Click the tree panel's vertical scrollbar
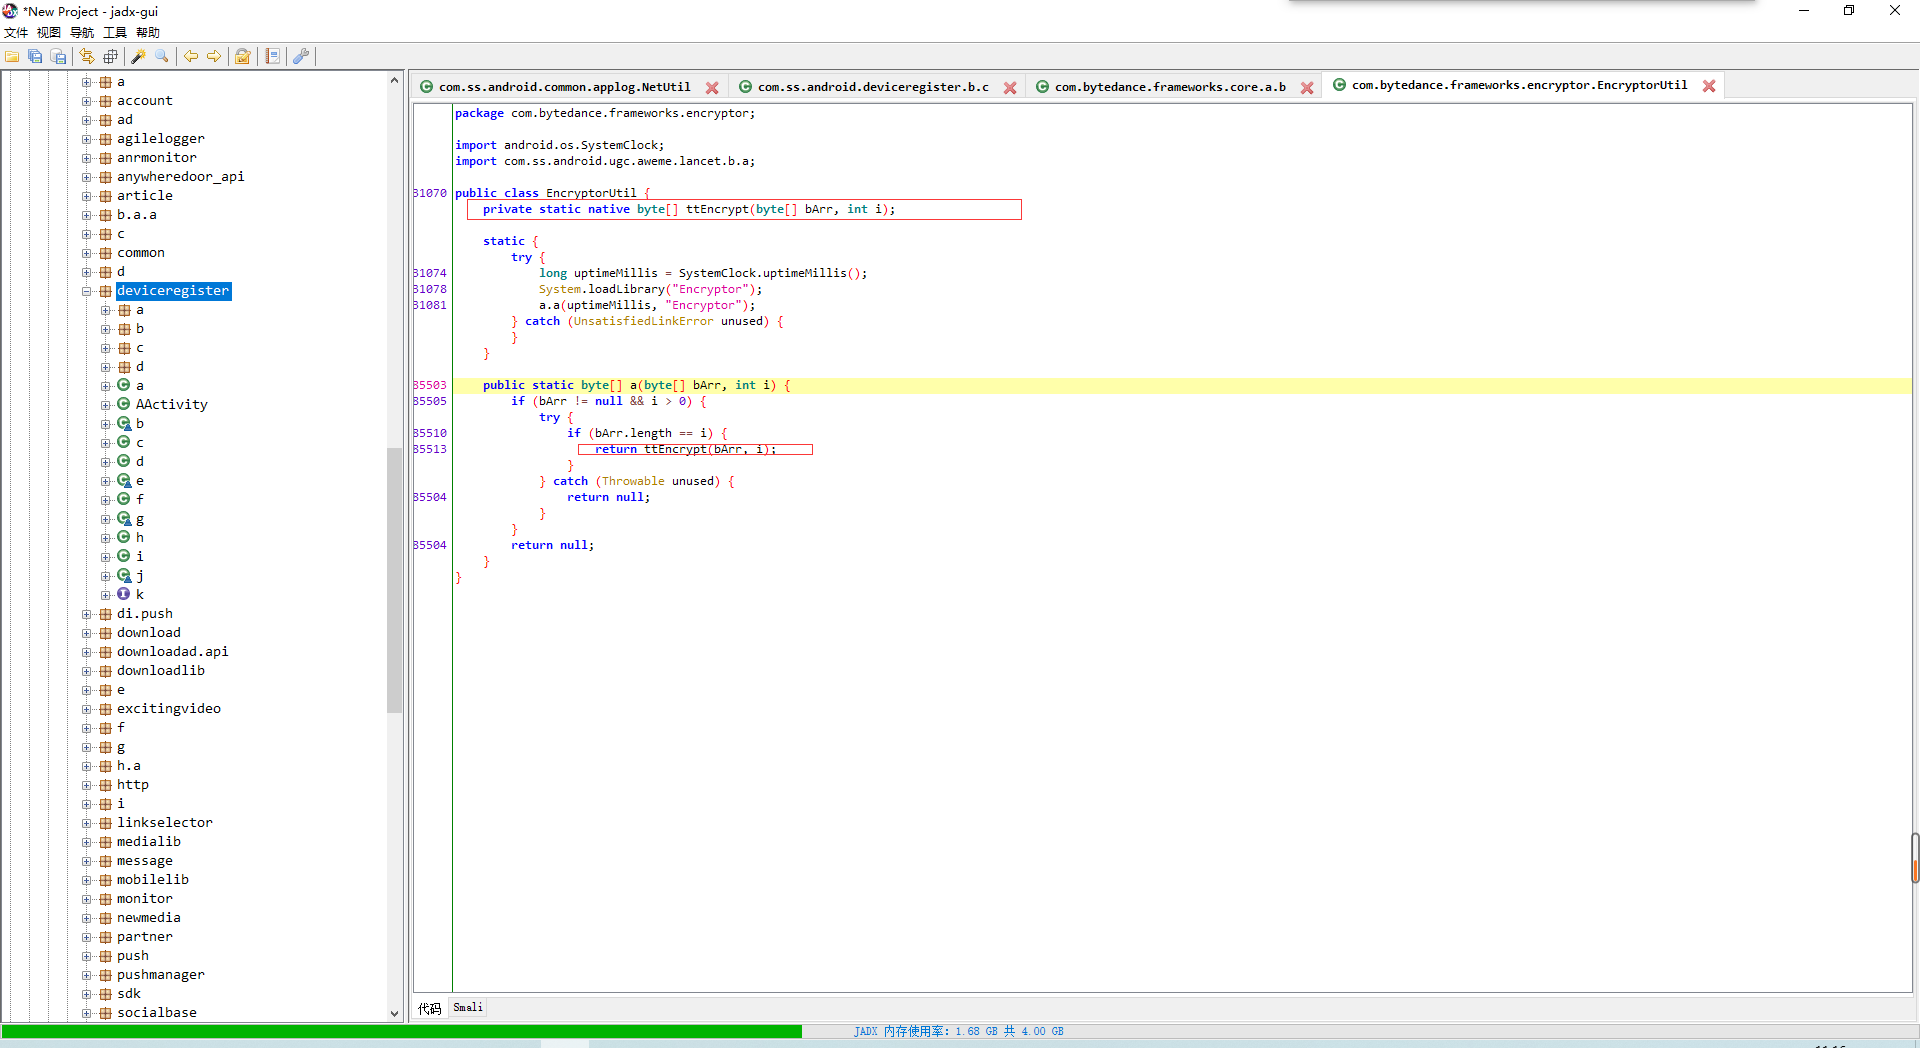 (x=394, y=580)
